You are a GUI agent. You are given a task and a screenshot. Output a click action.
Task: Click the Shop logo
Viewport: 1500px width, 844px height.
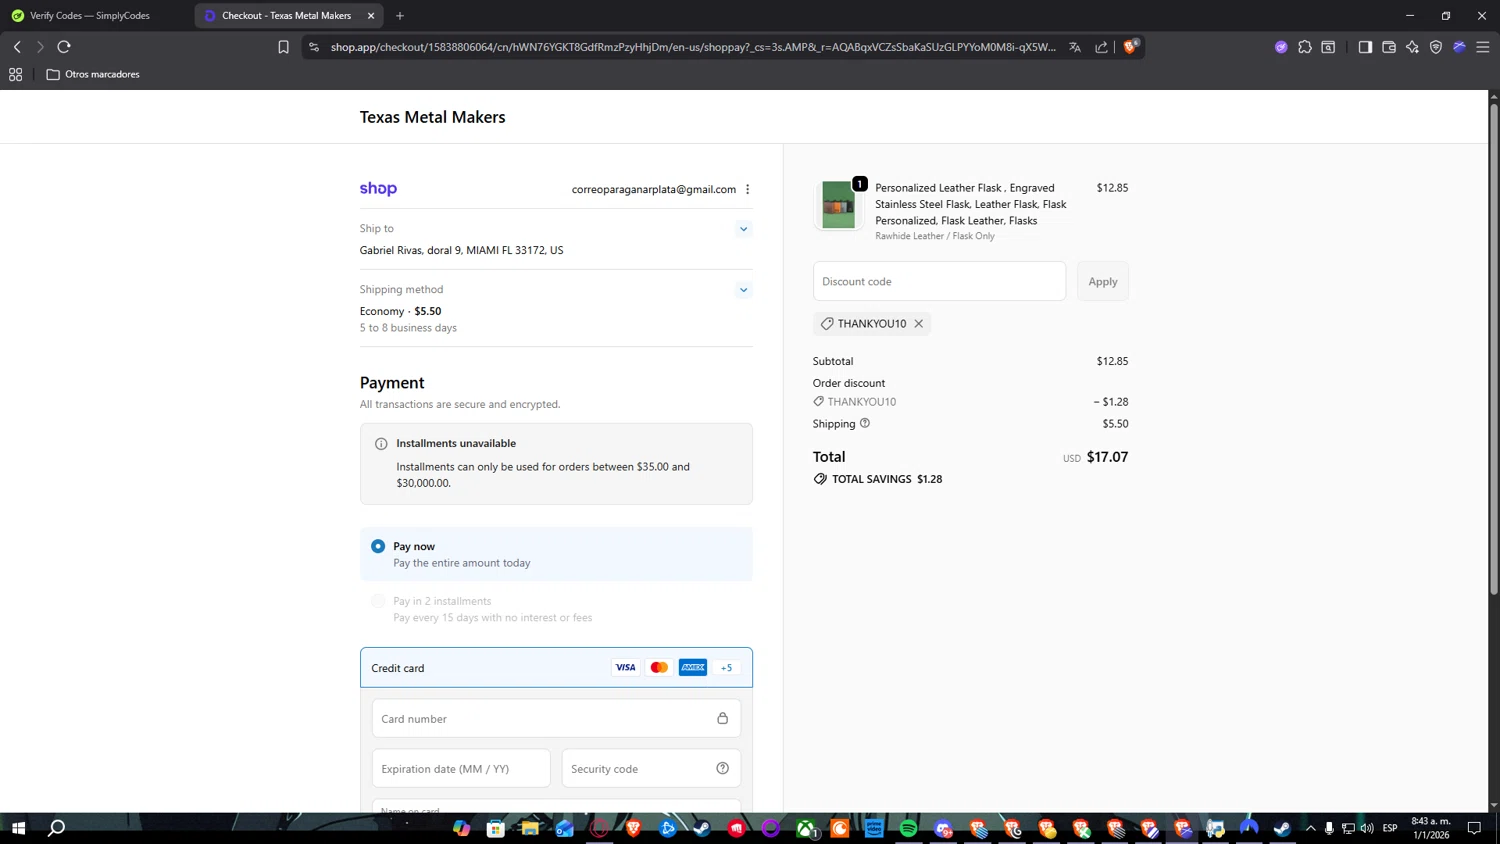(378, 188)
